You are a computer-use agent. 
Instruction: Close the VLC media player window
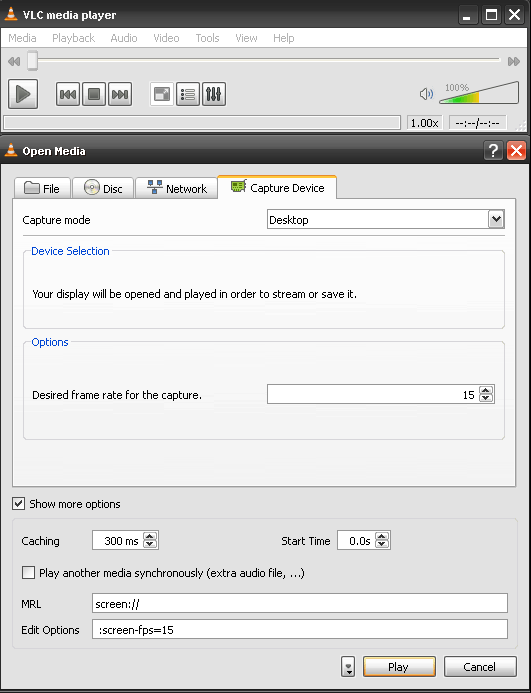click(515, 15)
